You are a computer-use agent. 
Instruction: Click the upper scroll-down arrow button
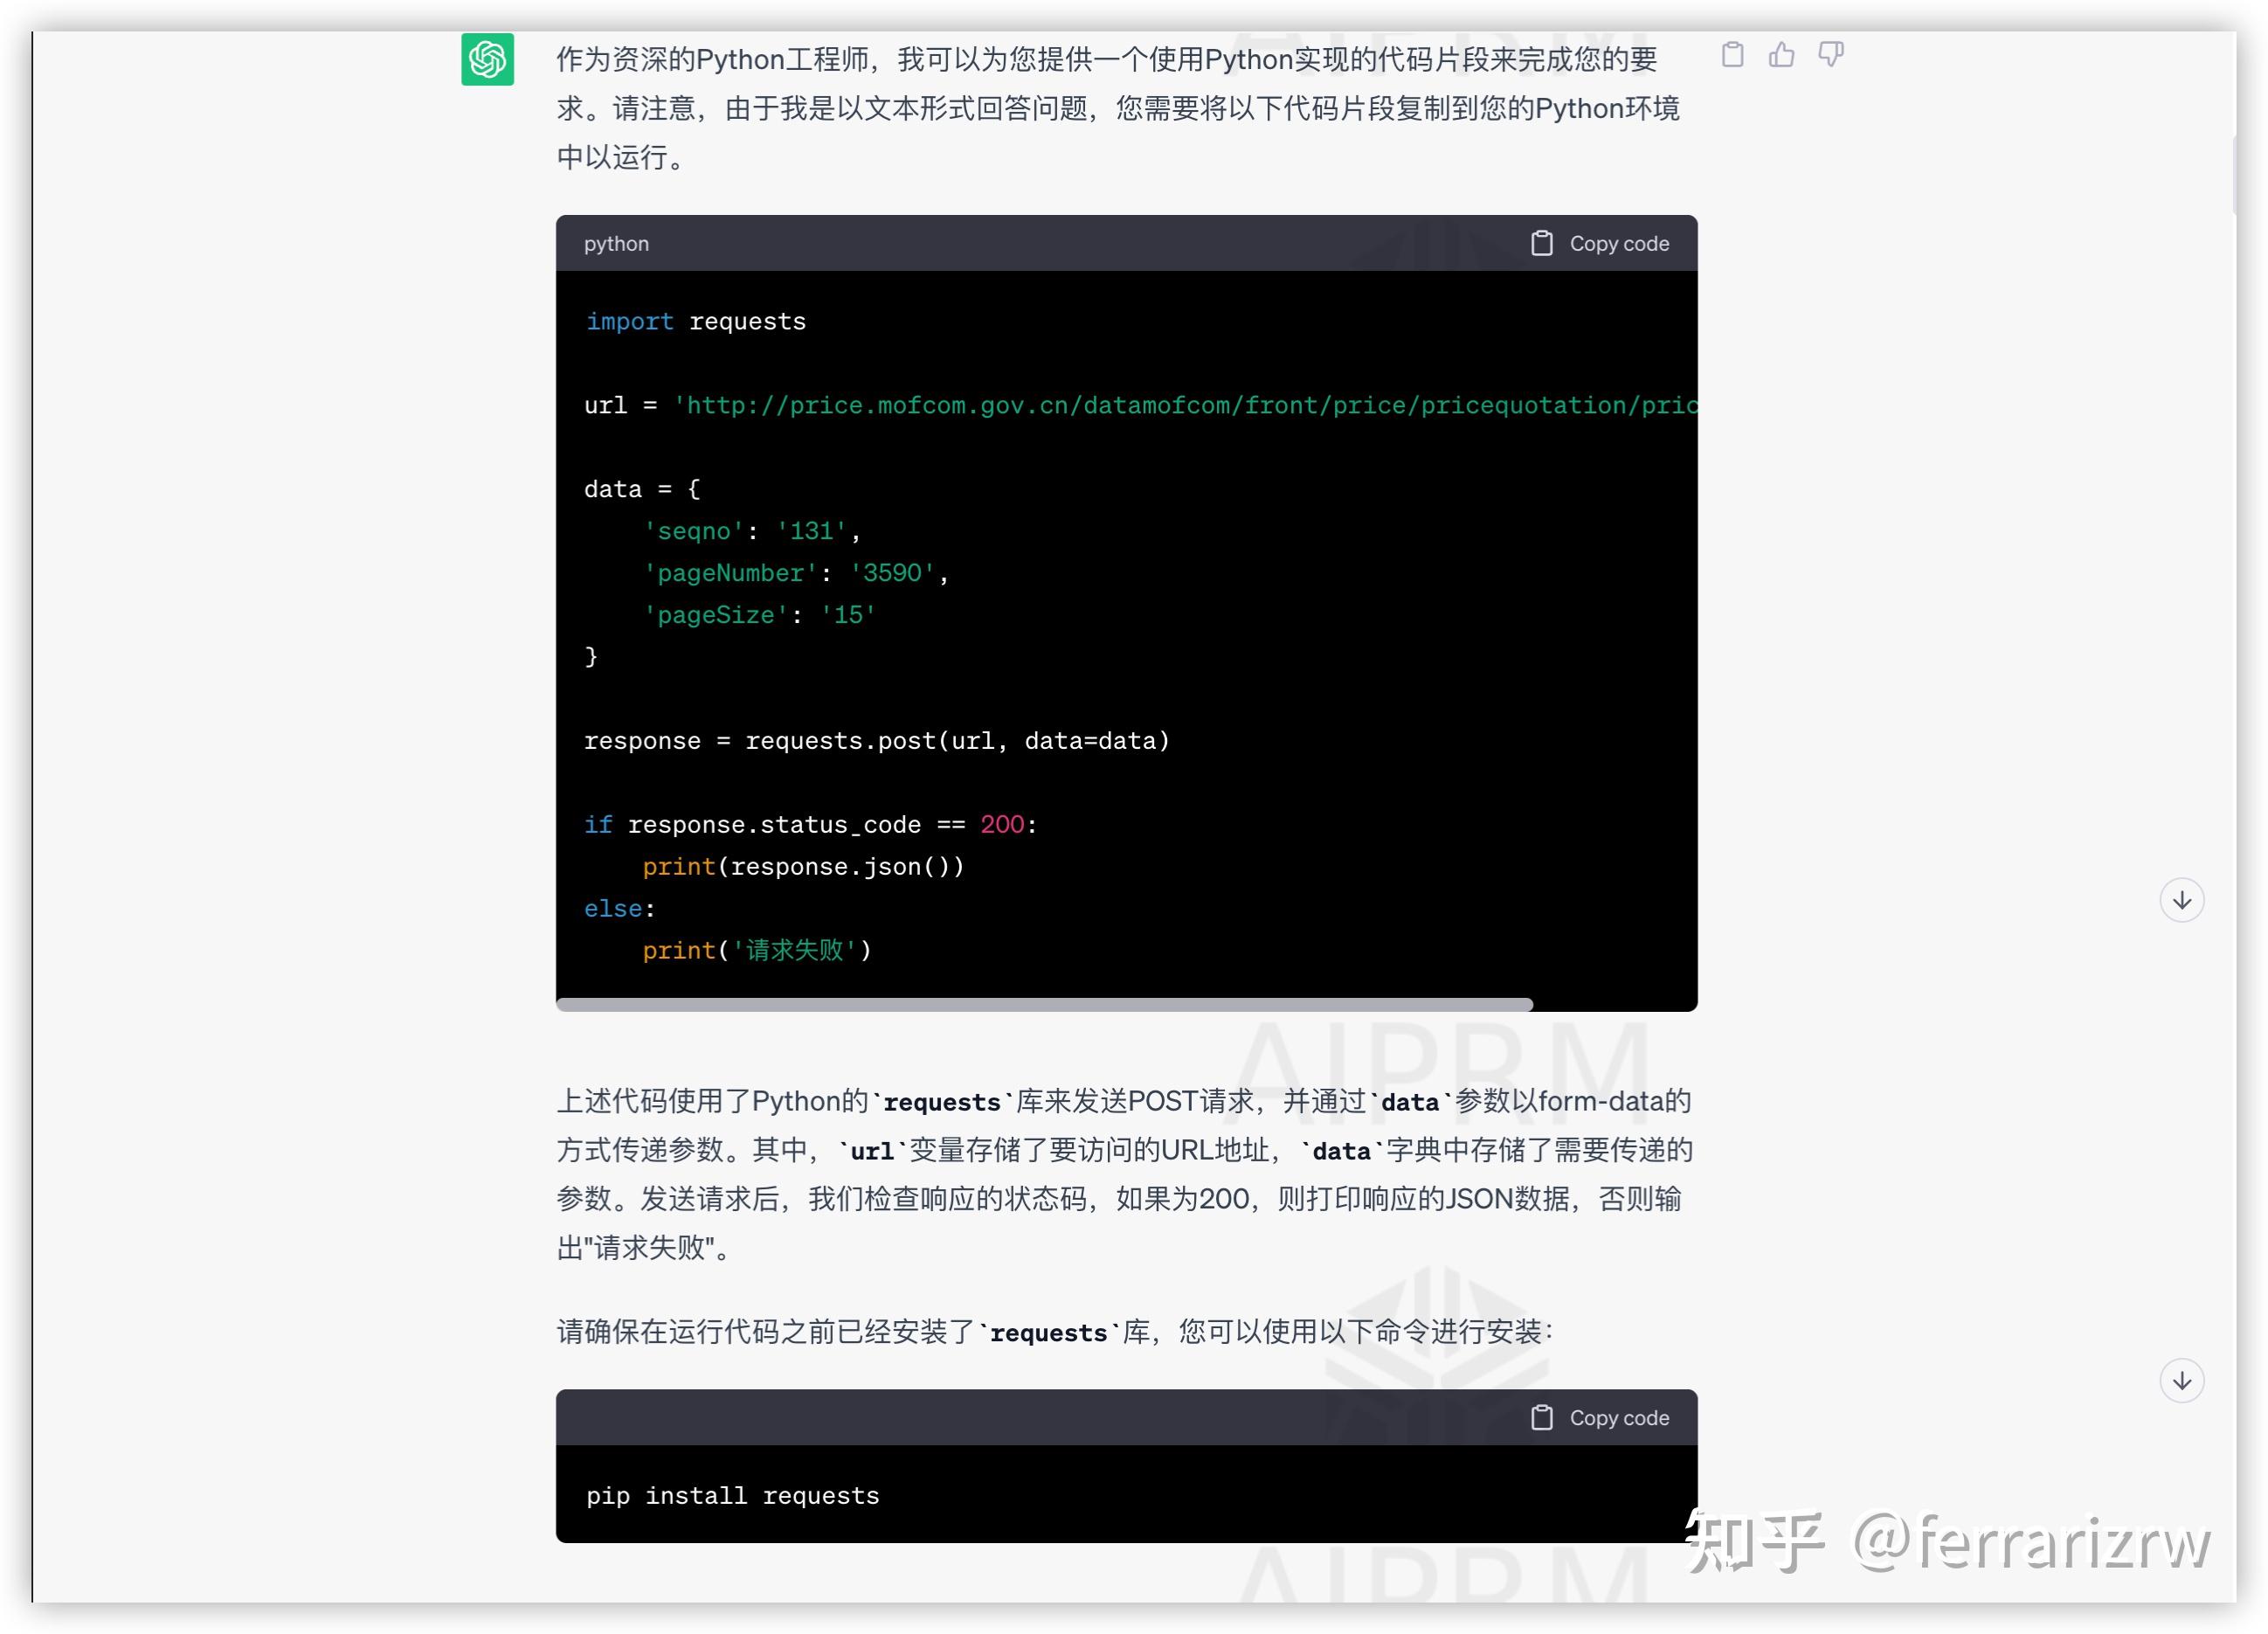point(2182,900)
